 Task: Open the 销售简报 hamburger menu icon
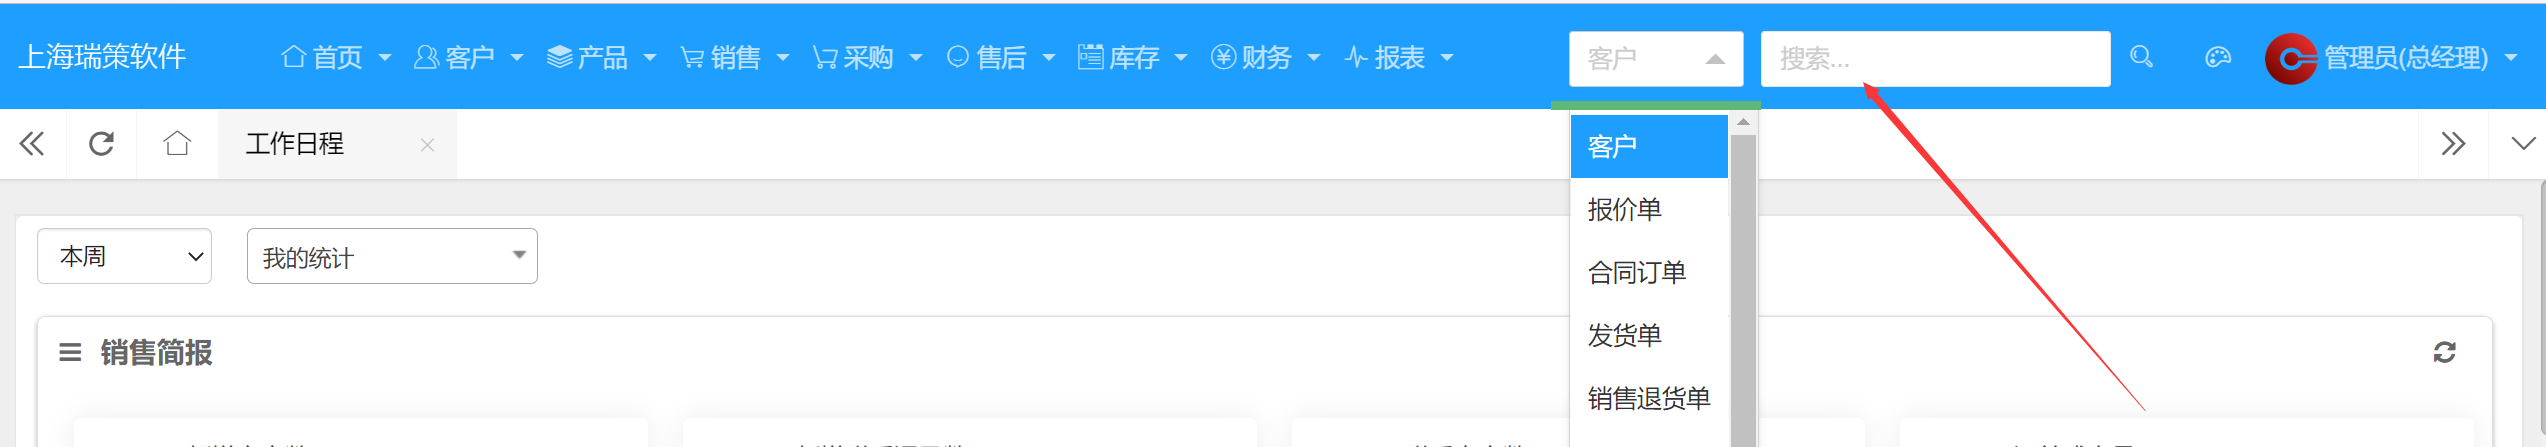(x=70, y=352)
